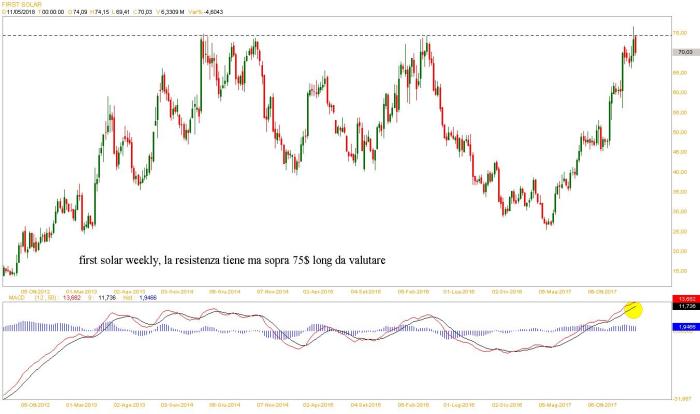Click 02-Dic-2016 on the price chart's date axis
The width and height of the screenshot is (700, 414).
[507, 292]
